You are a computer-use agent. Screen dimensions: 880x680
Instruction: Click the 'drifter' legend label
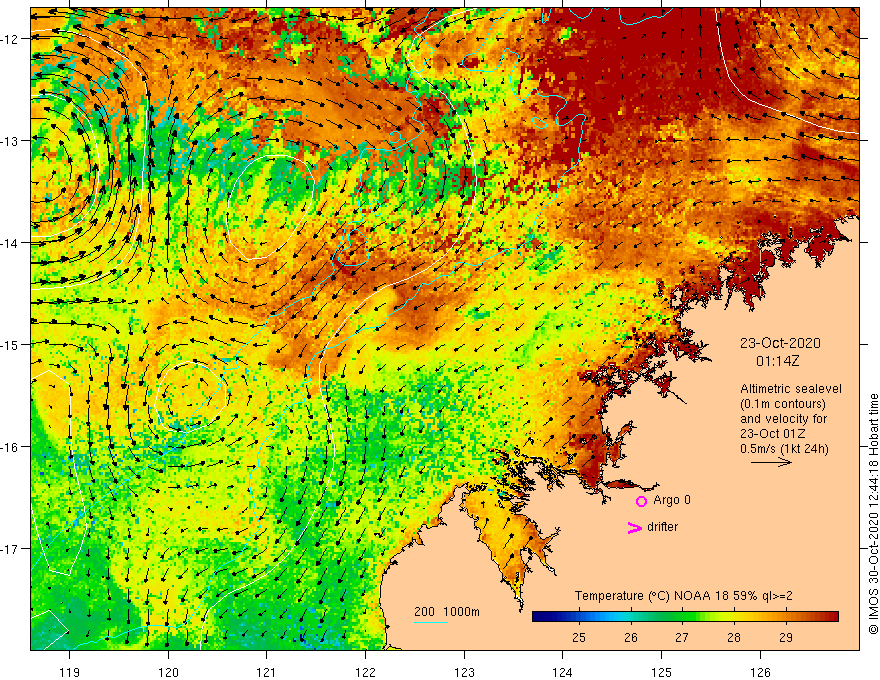pos(662,527)
